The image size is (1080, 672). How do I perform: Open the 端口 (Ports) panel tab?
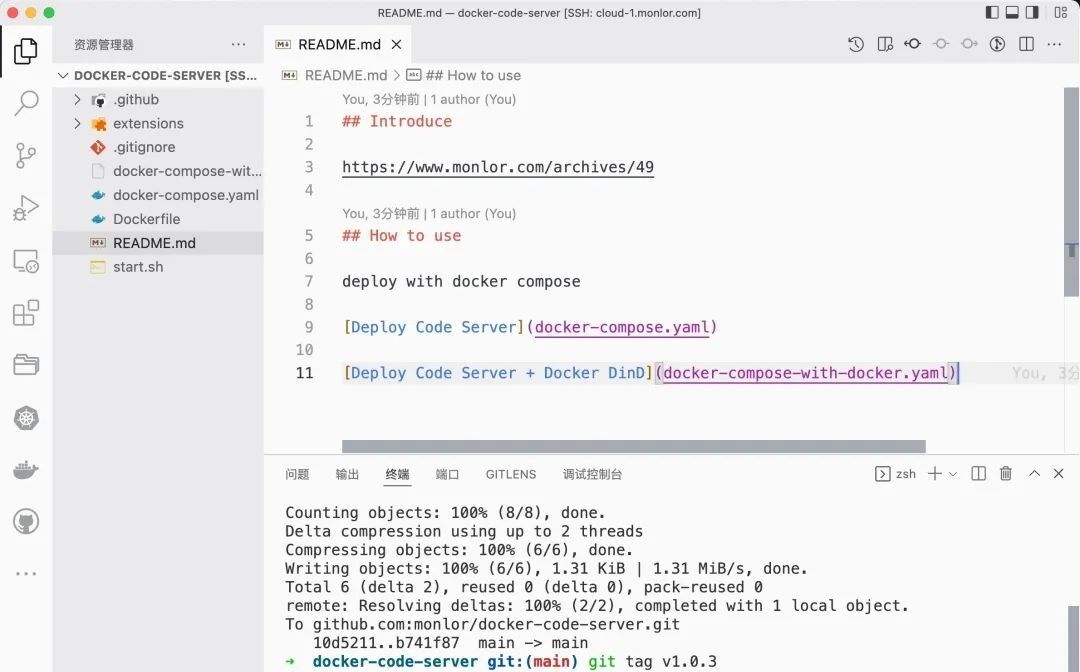(447, 474)
